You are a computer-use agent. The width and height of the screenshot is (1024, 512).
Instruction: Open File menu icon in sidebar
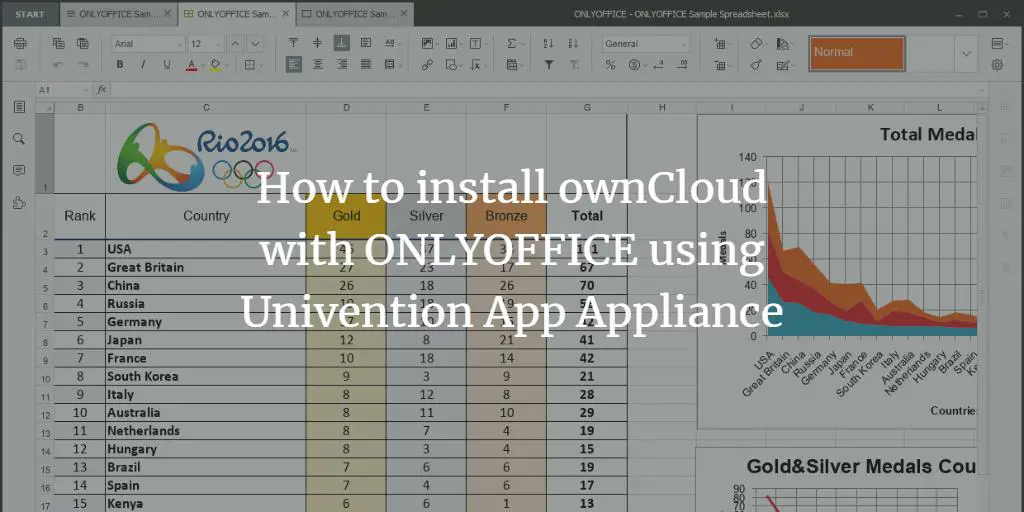tap(19, 107)
